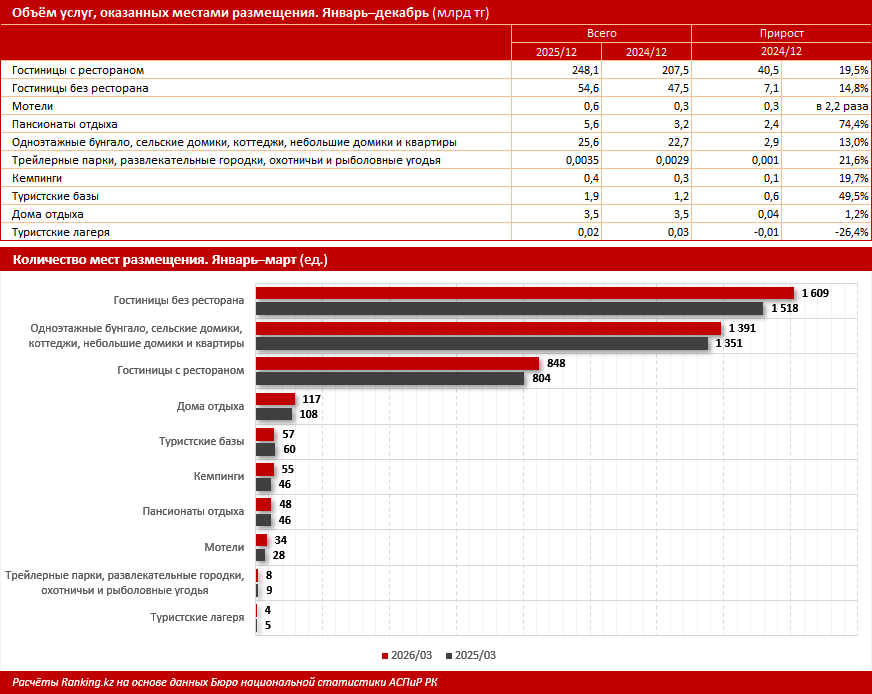Select the Гостиницы с рестораном table row label

coord(78,70)
